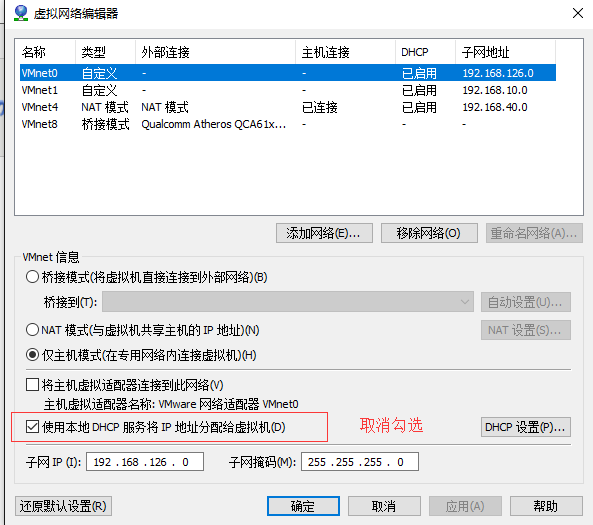Select the 桥接模式 radio button

coord(33,277)
